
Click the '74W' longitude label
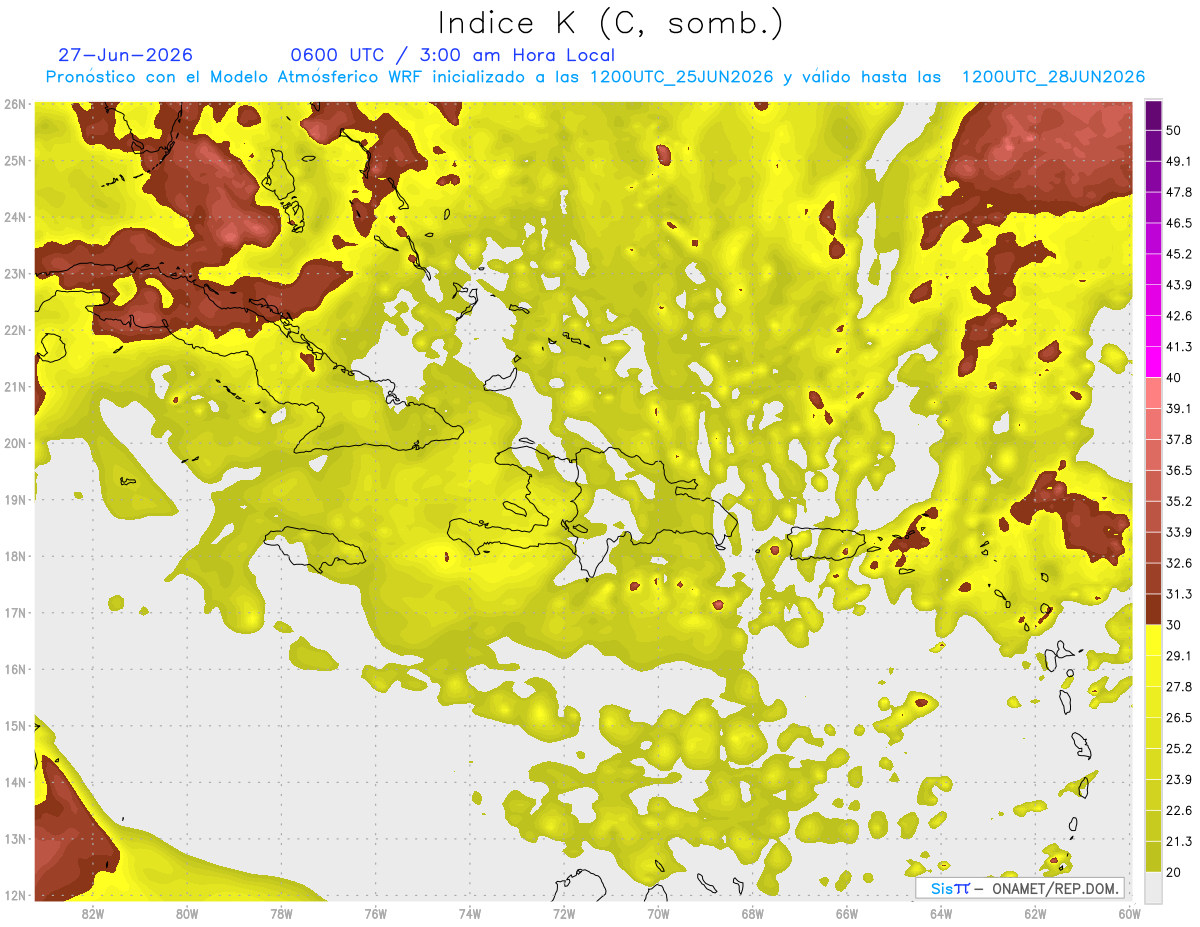tap(470, 913)
